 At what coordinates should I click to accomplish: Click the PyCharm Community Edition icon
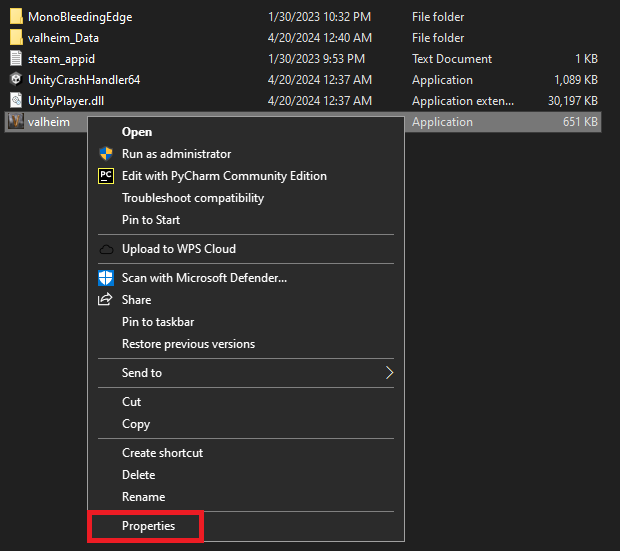coord(106,176)
